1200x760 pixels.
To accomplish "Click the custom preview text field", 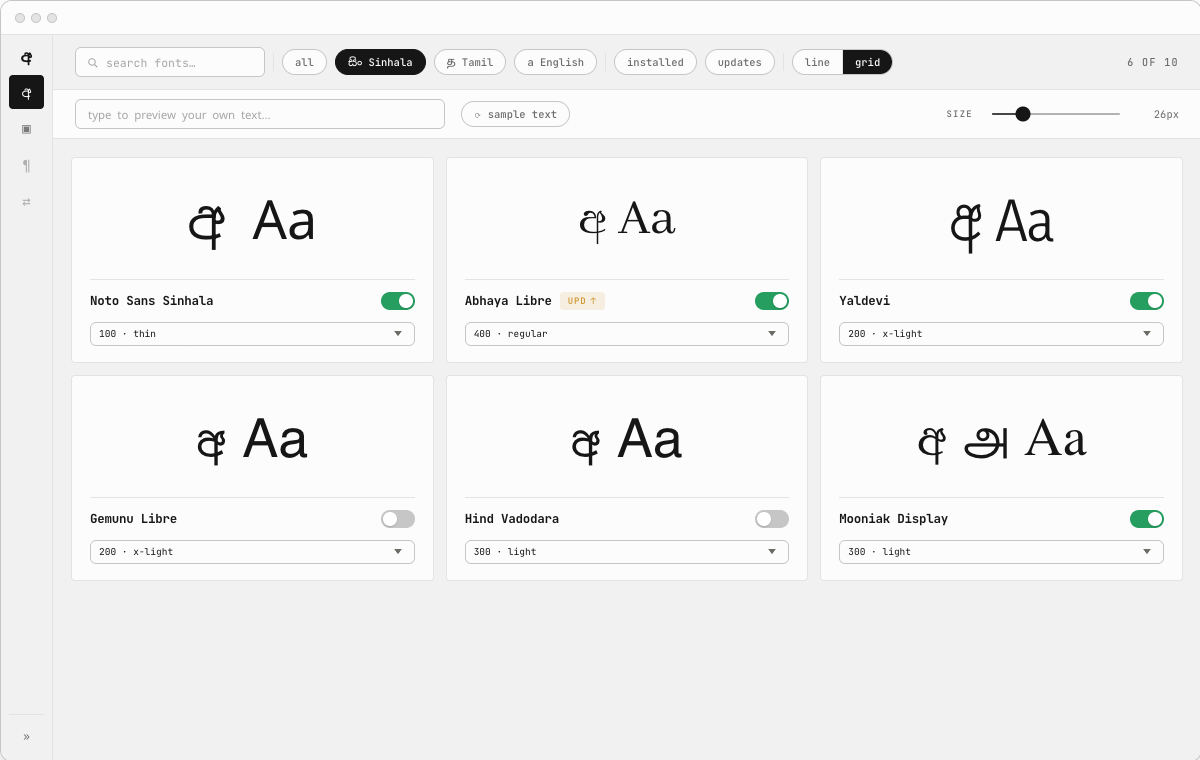I will pyautogui.click(x=260, y=114).
